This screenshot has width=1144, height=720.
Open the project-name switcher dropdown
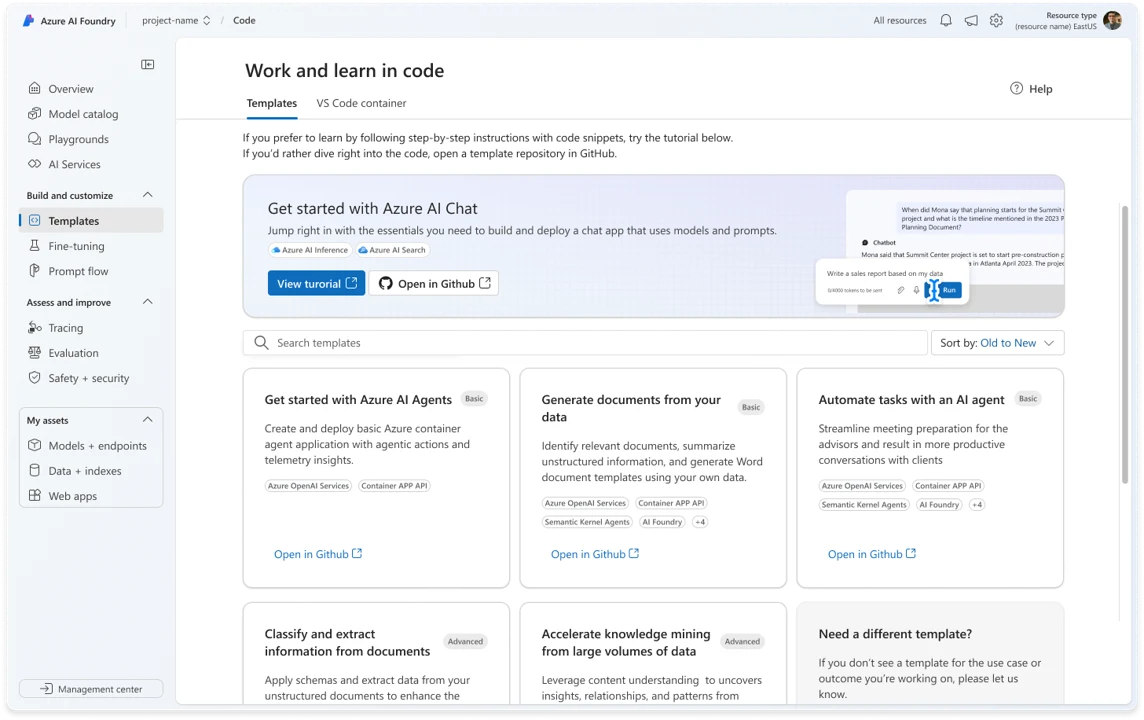click(x=176, y=20)
